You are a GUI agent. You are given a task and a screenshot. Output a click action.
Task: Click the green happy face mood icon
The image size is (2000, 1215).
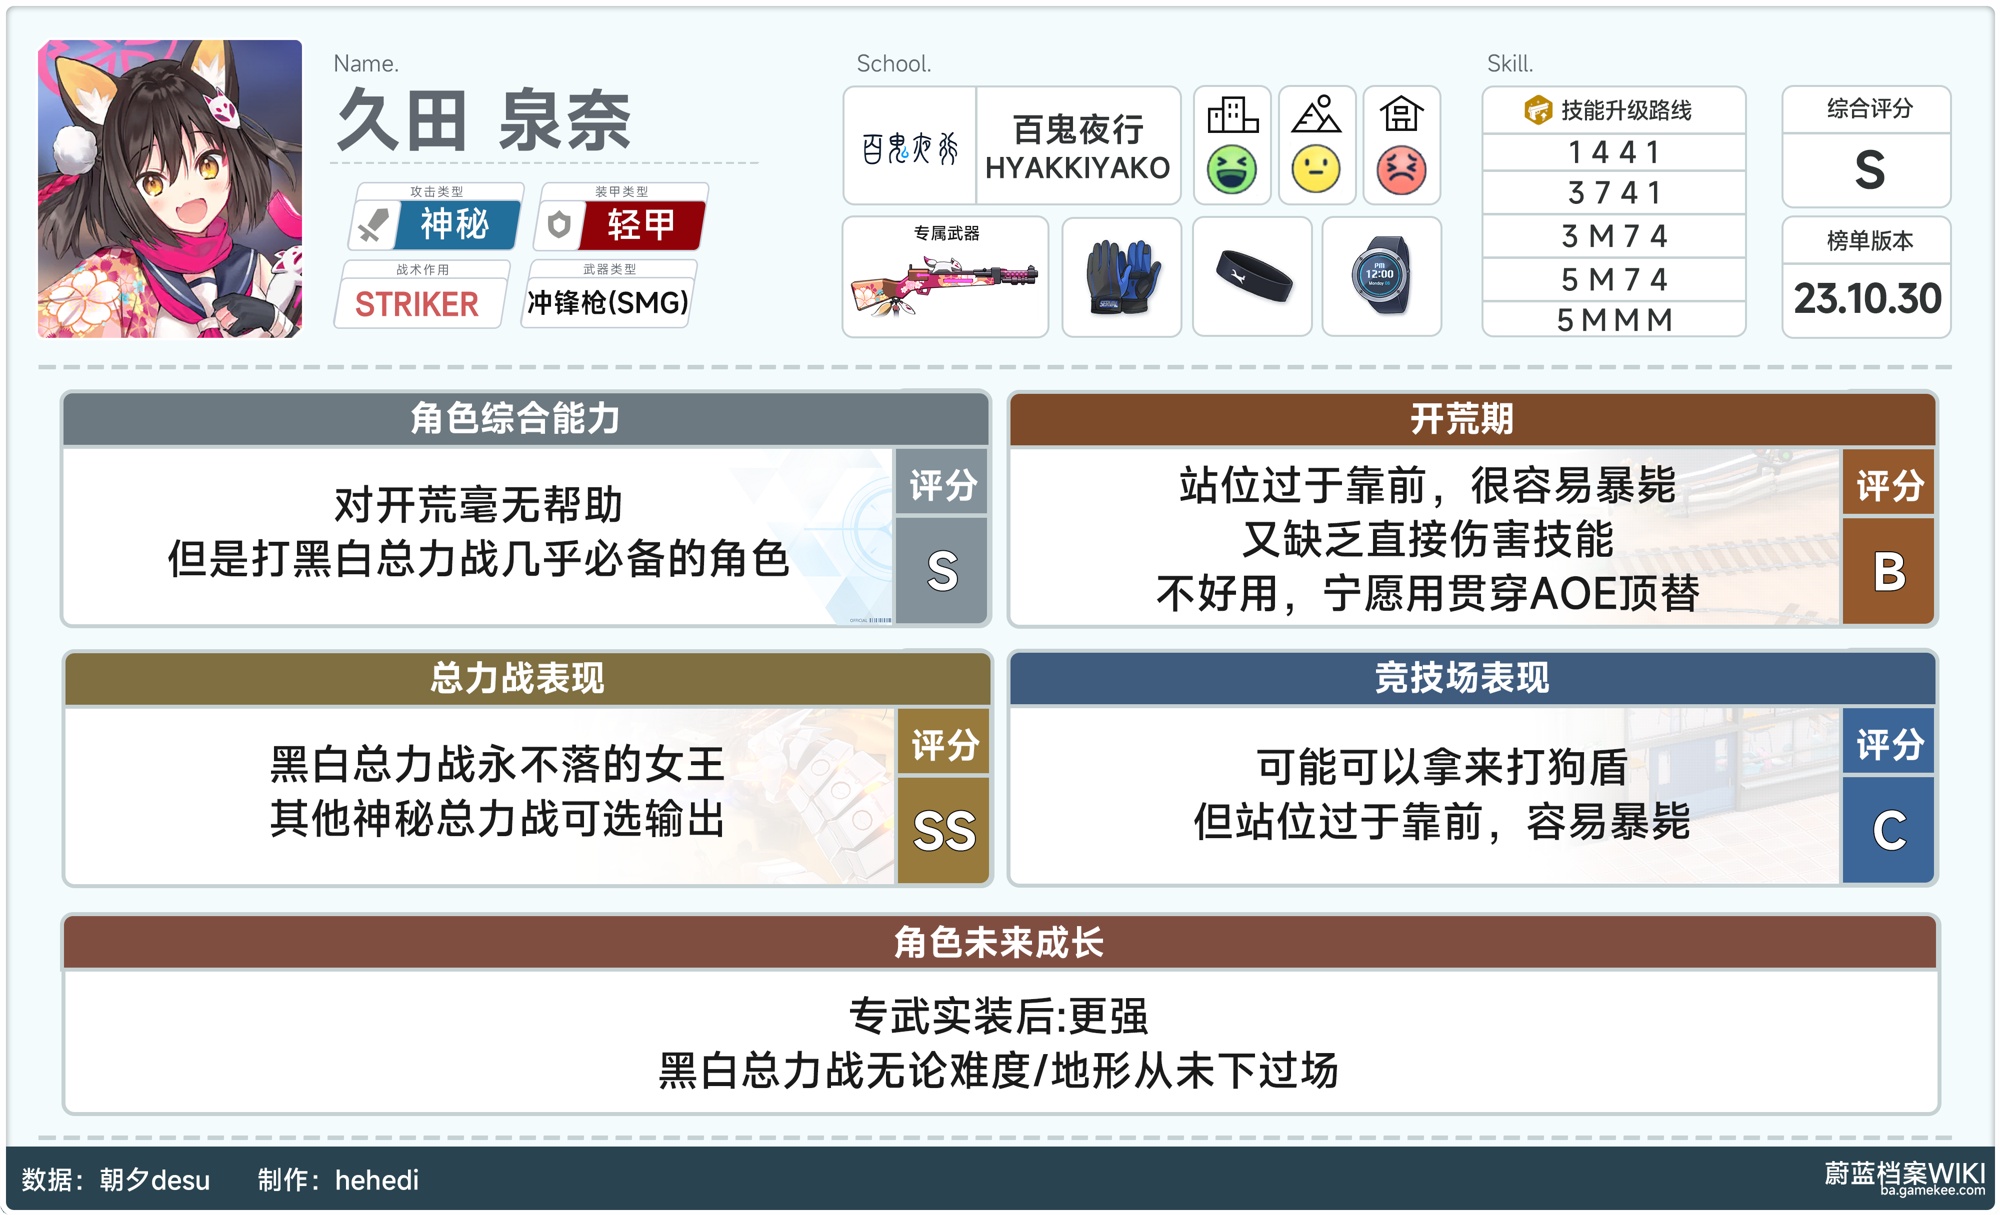tap(1232, 170)
